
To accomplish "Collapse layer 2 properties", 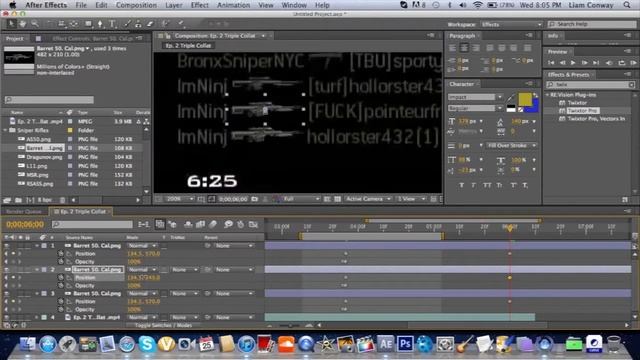I will coord(37,269).
